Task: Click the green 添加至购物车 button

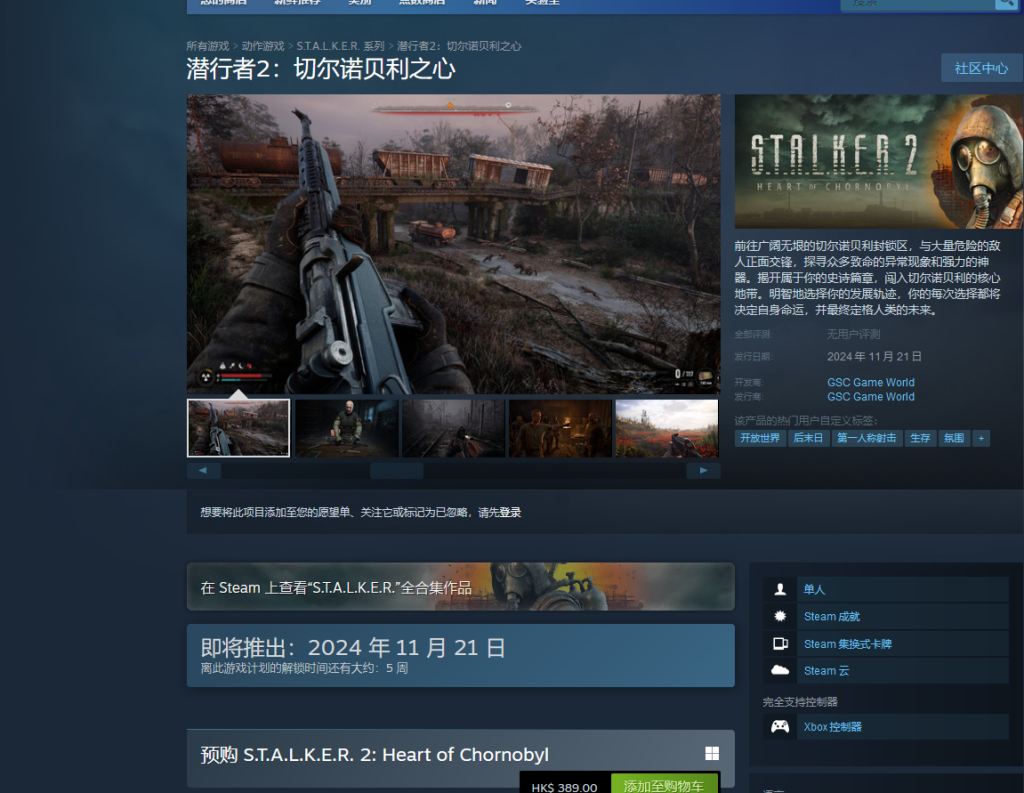Action: click(664, 785)
